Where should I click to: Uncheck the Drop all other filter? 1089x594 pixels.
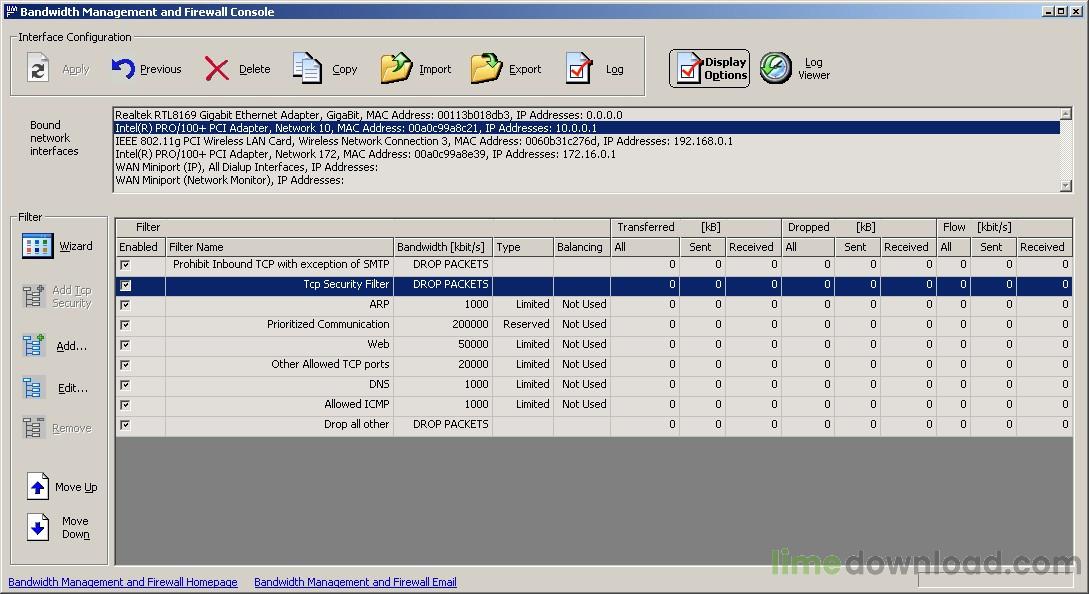click(x=125, y=424)
